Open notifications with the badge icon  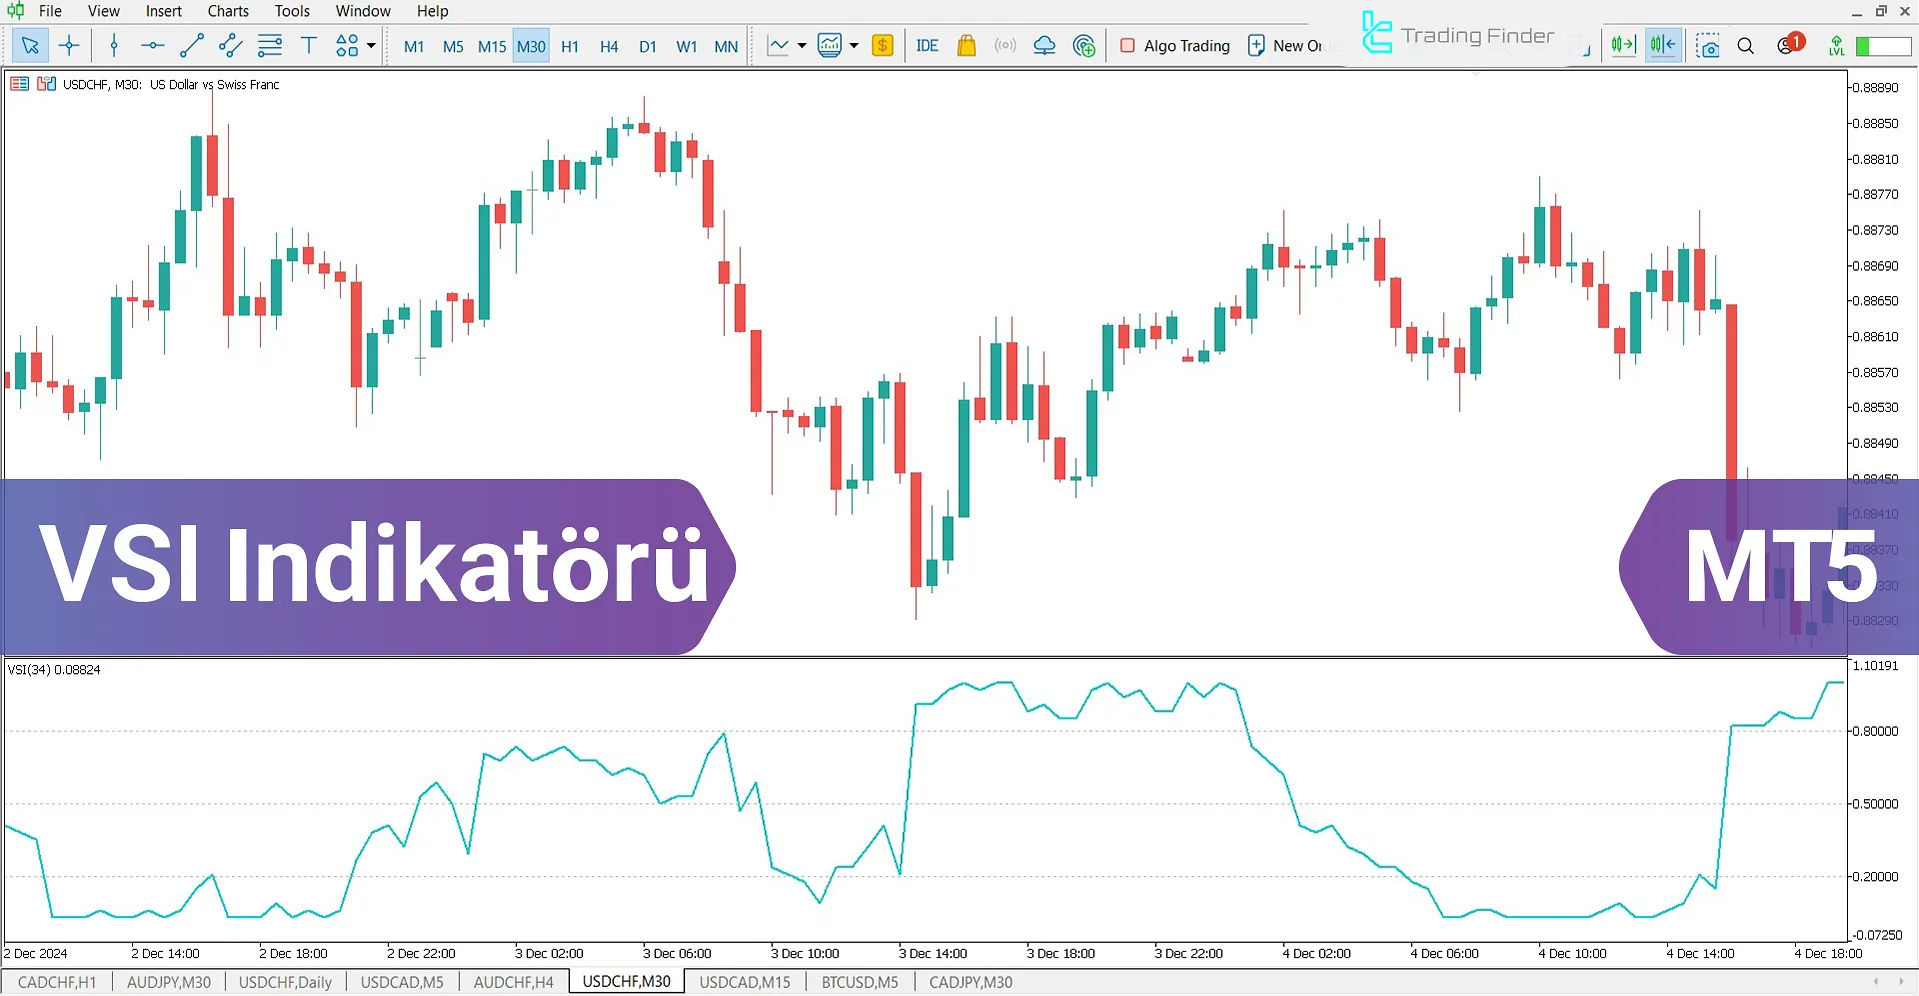click(x=1789, y=43)
